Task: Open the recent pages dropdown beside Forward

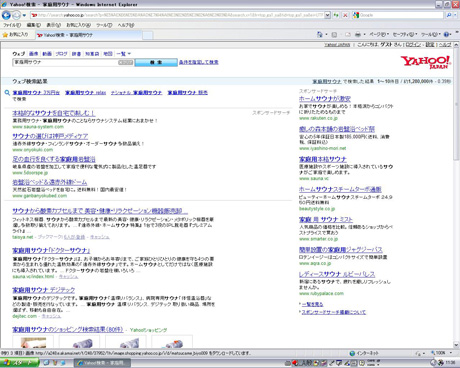Action: [x=24, y=16]
